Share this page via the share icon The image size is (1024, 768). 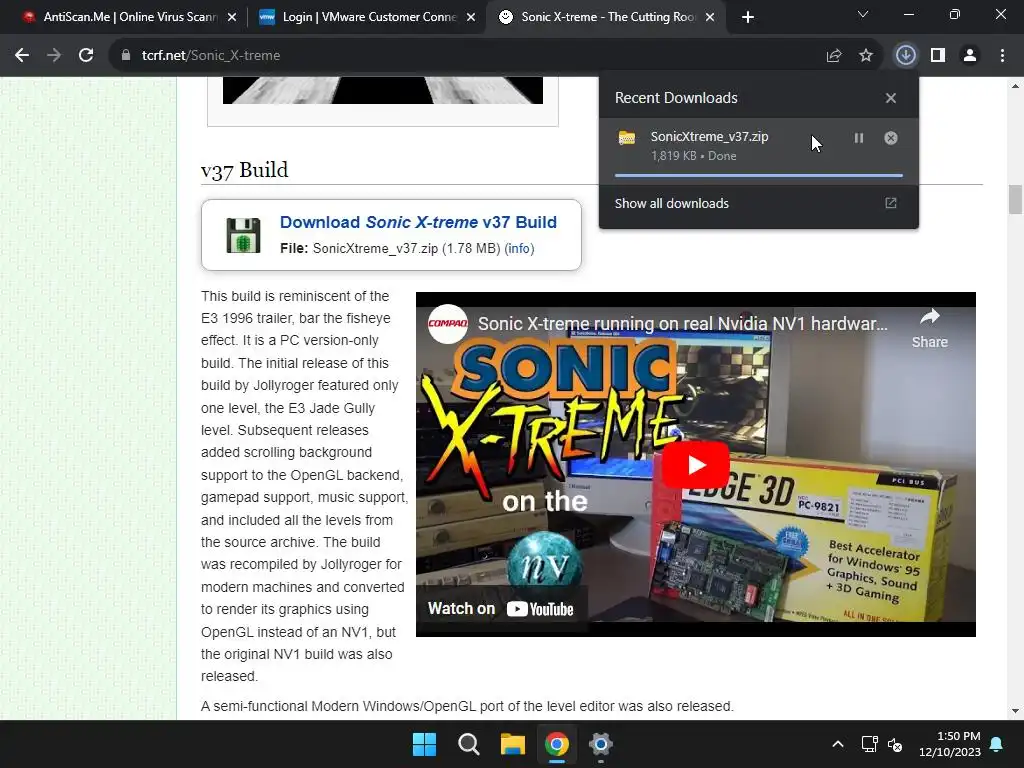click(x=834, y=56)
